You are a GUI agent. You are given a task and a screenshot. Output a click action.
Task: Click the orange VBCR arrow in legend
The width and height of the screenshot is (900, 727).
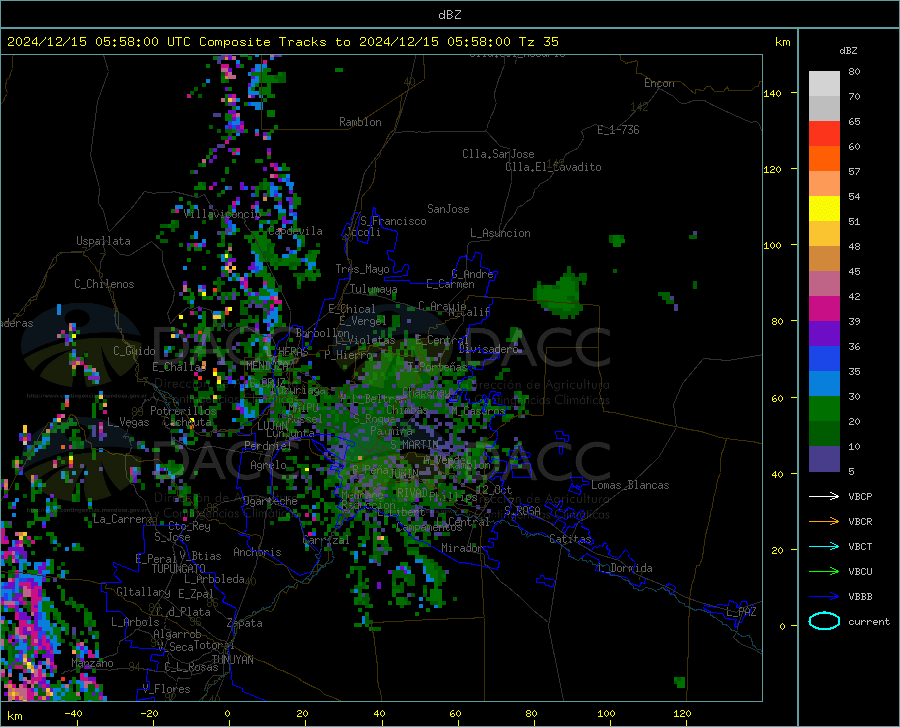click(x=824, y=521)
